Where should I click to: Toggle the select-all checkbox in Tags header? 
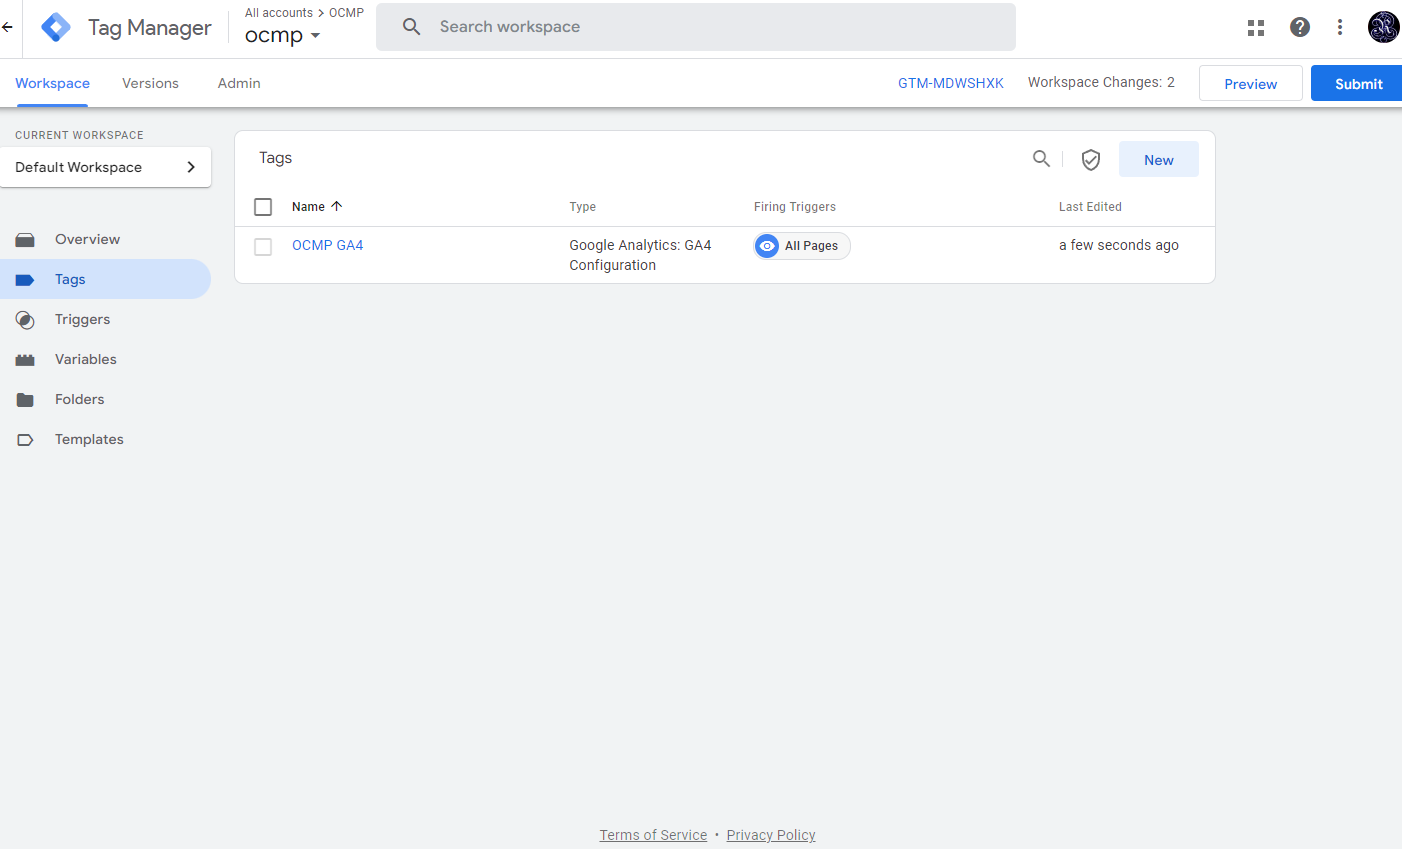pyautogui.click(x=263, y=207)
